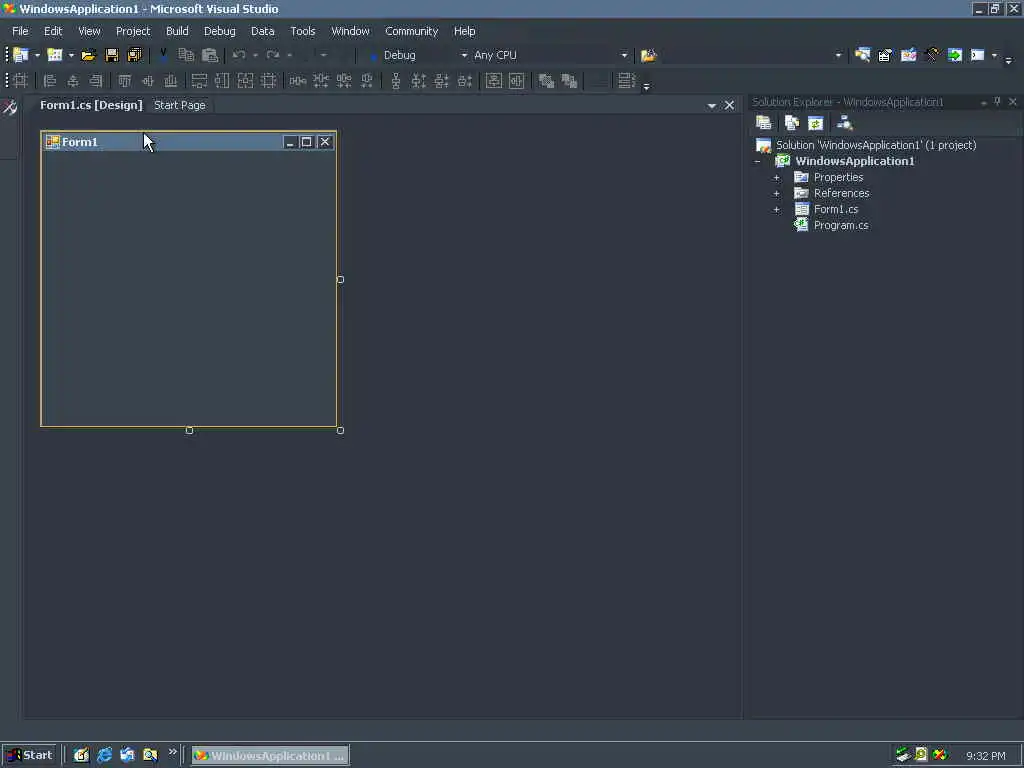The width and height of the screenshot is (1024, 768).
Task: Open the Build menu
Action: pos(177,31)
